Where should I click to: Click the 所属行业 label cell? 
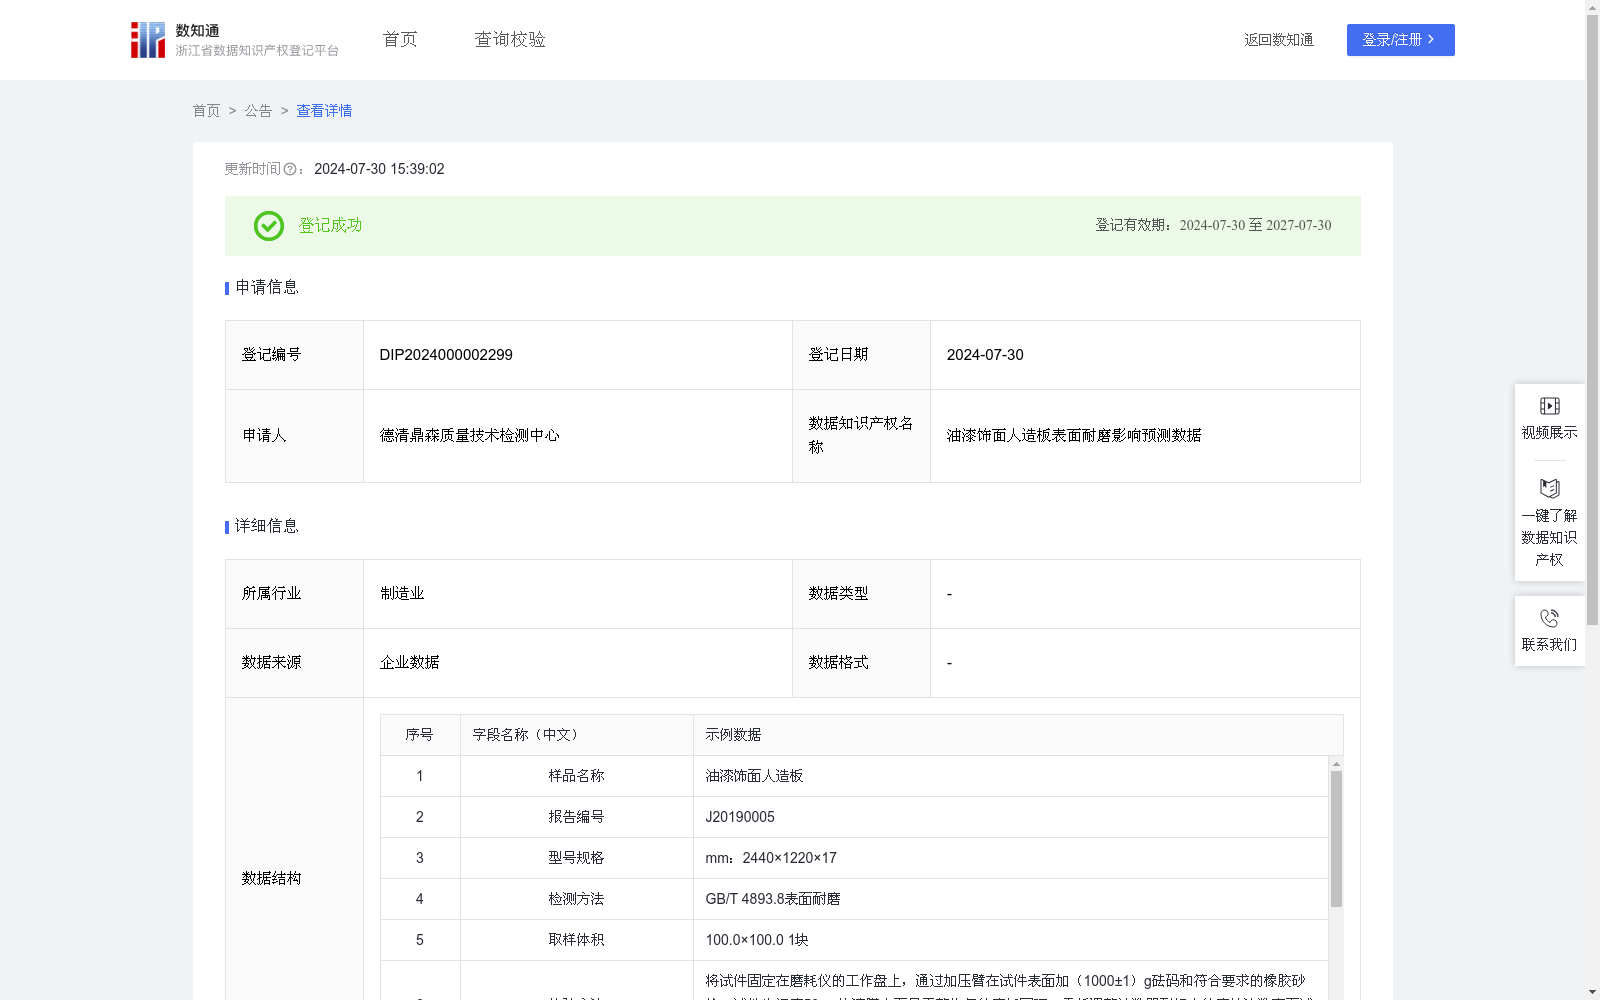(294, 594)
